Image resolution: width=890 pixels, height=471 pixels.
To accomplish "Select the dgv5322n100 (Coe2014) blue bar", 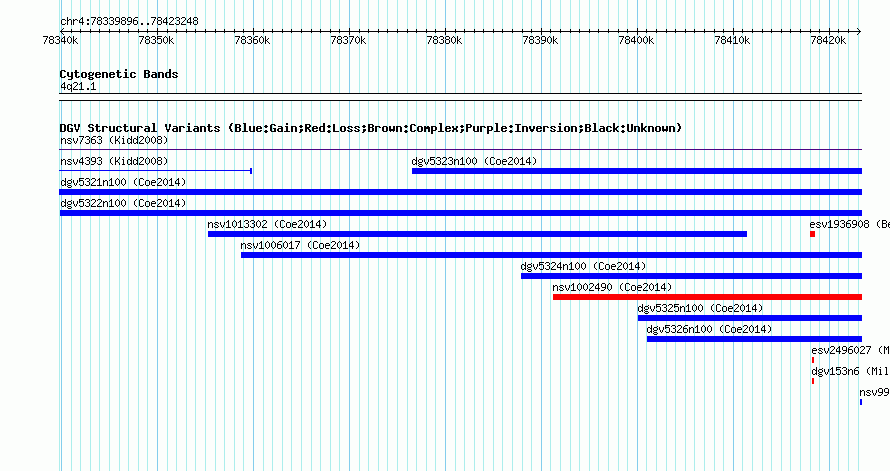I will pyautogui.click(x=460, y=213).
